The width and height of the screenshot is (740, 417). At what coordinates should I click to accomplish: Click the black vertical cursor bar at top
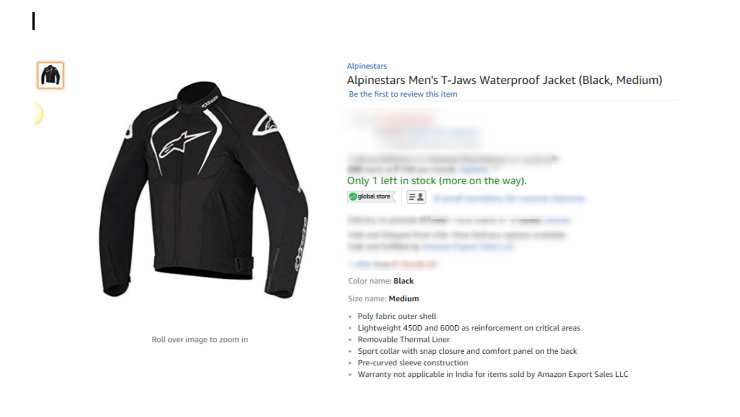click(x=34, y=21)
